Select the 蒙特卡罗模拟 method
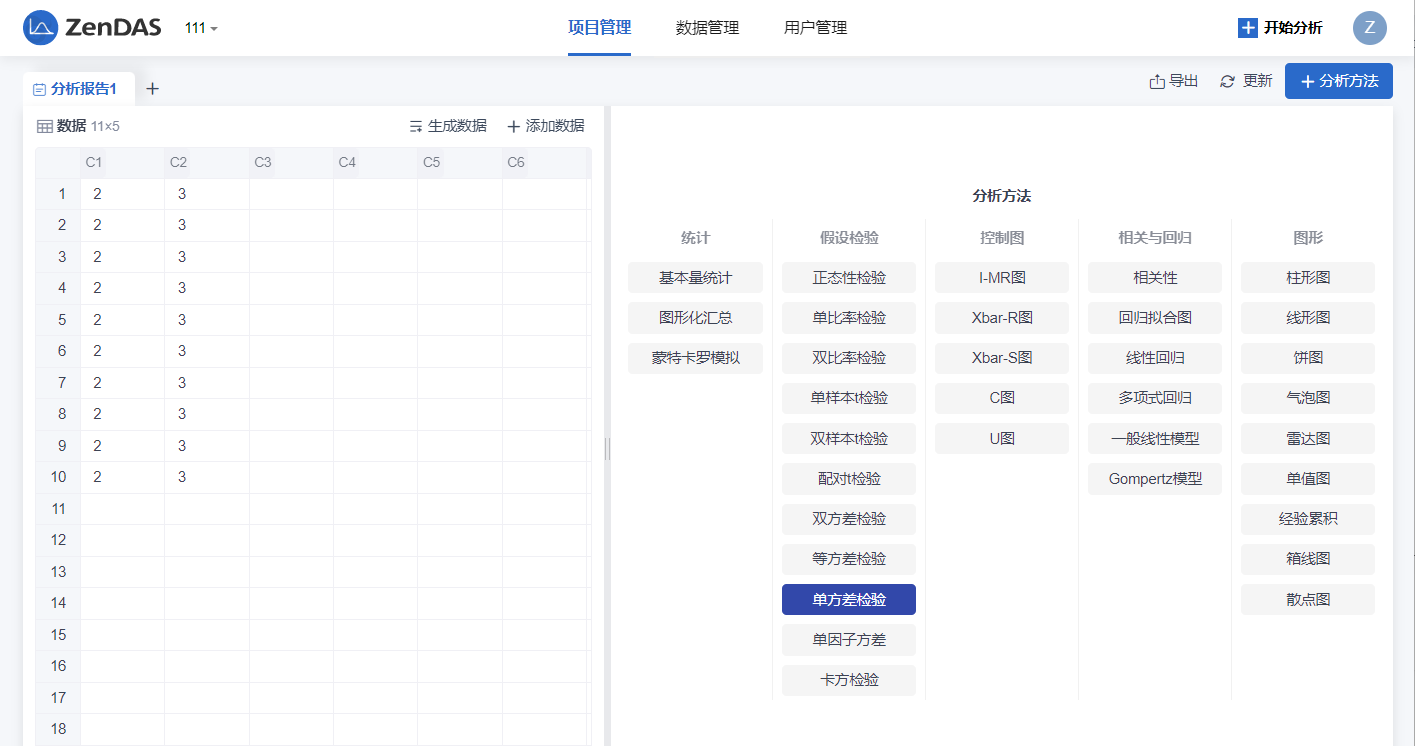The height and width of the screenshot is (746, 1415). click(695, 358)
